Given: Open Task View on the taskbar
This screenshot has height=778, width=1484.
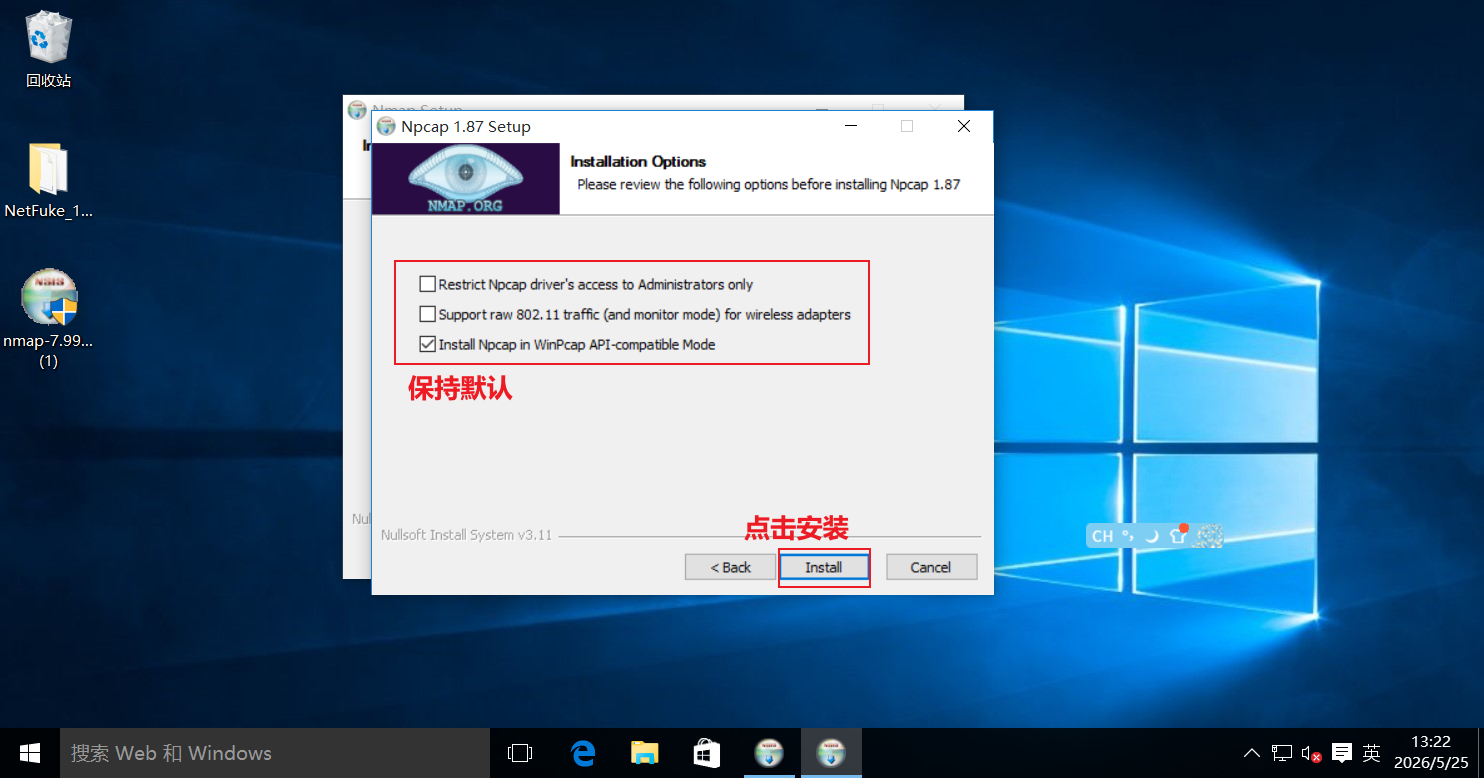Looking at the screenshot, I should coord(520,753).
